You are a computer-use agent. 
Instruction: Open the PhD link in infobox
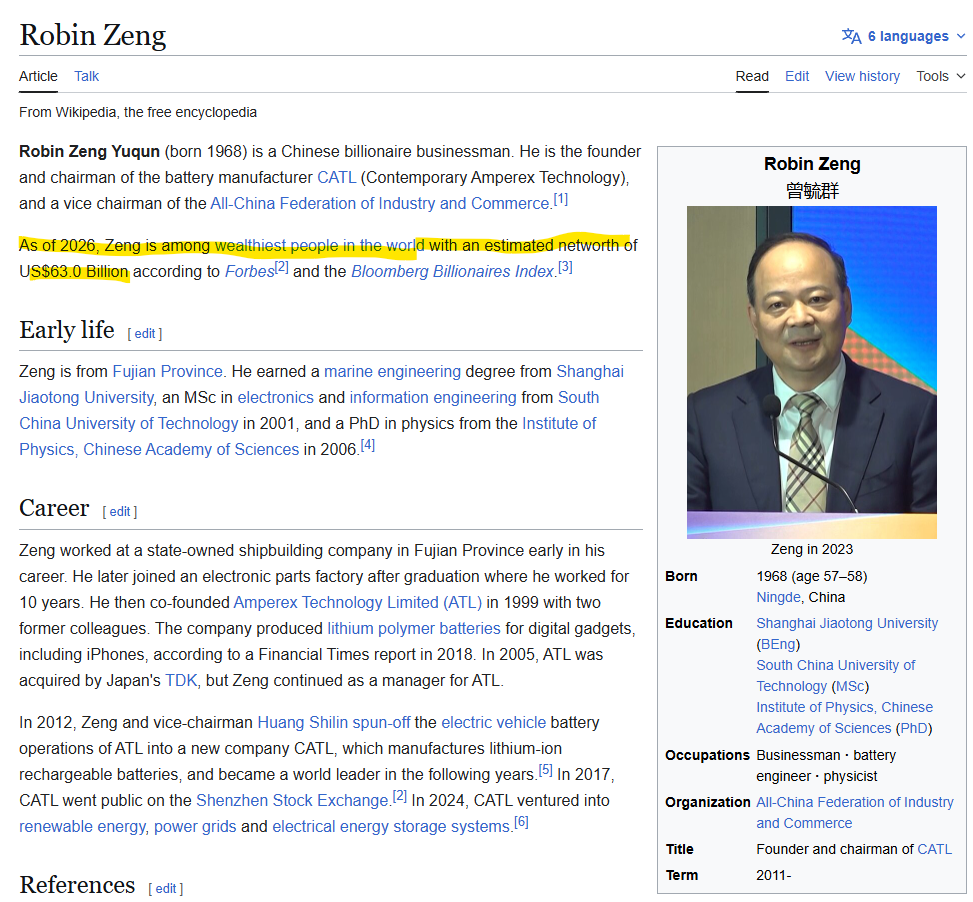pyautogui.click(x=914, y=729)
